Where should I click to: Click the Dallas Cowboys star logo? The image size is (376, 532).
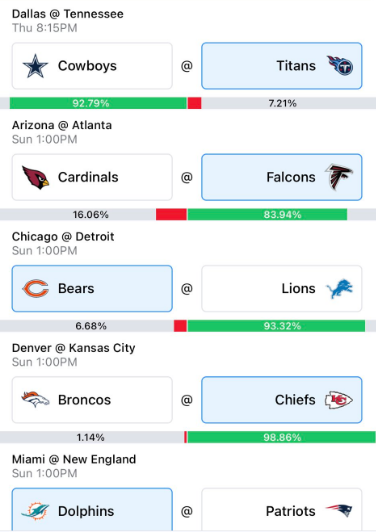[35, 66]
